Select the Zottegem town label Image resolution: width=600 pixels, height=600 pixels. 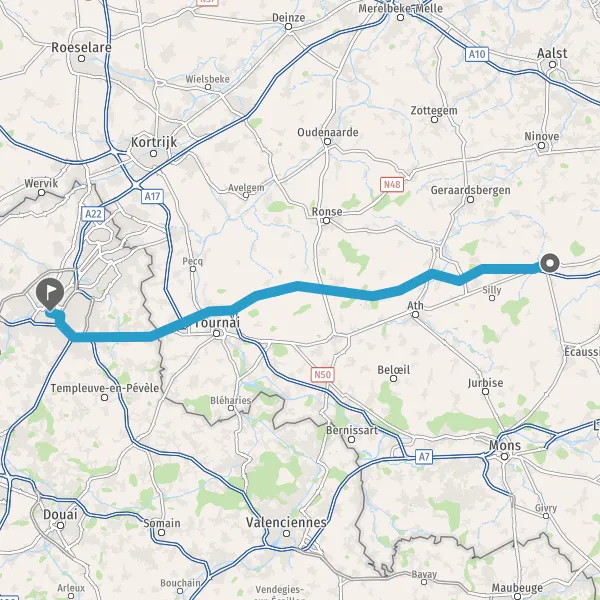point(434,111)
